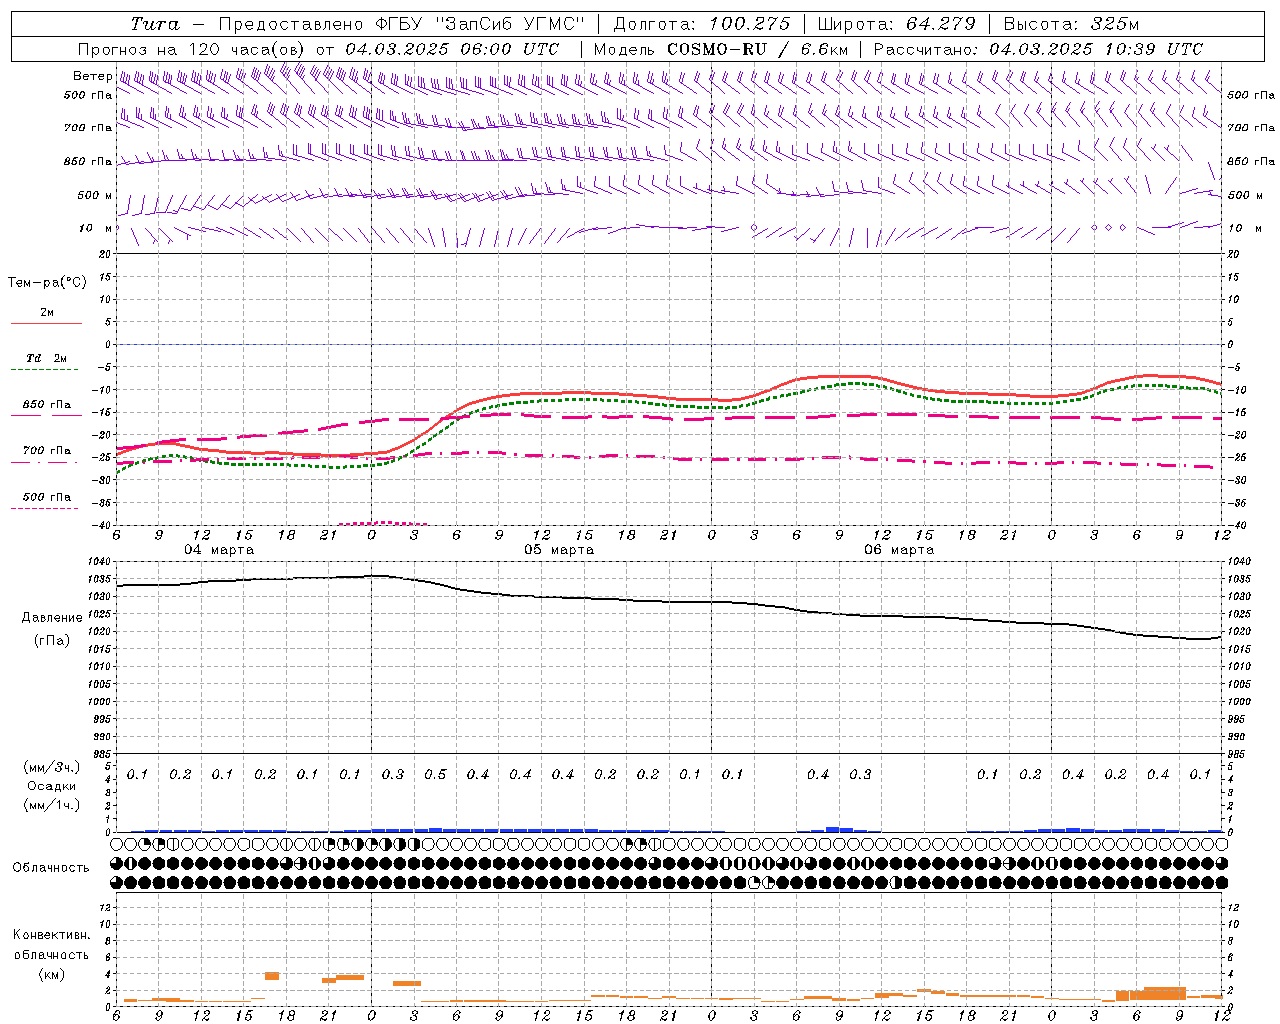This screenshot has width=1280, height=1024.
Task: Click the "Ветер" wind panel label
Action: [92, 76]
